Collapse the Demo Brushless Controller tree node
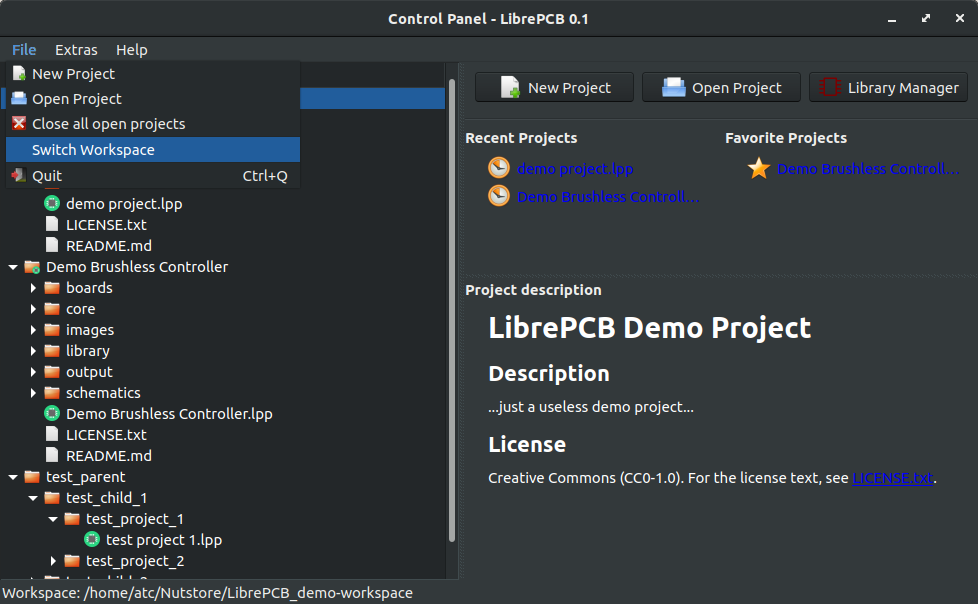 13,267
